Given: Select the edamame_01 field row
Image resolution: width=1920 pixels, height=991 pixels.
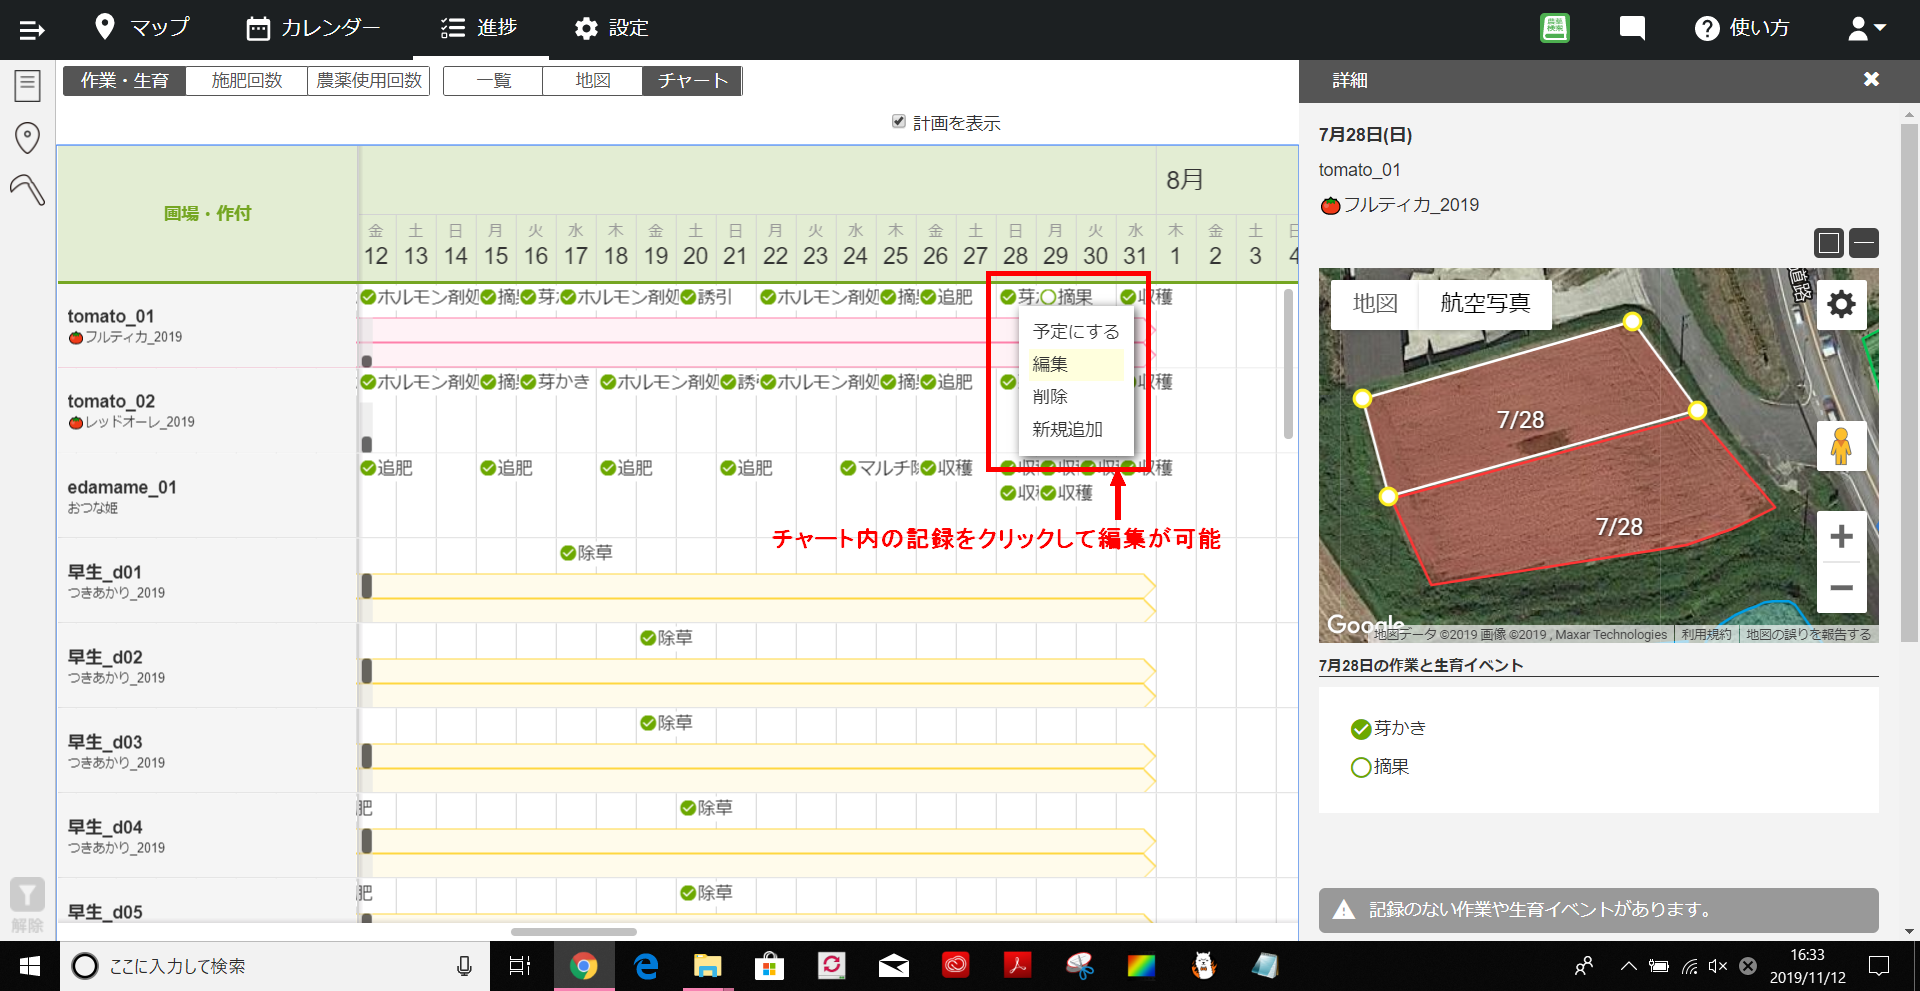Looking at the screenshot, I should point(207,496).
